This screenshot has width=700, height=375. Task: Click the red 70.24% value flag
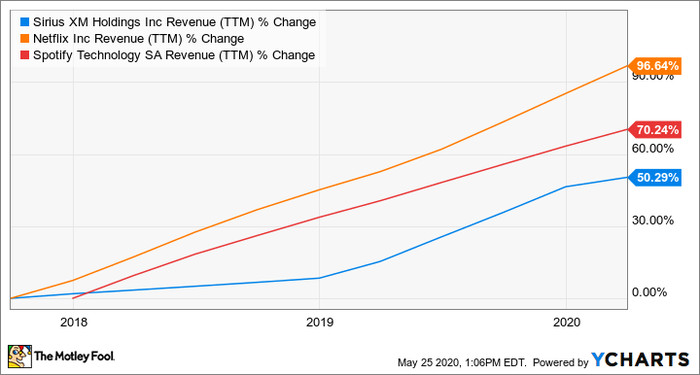click(654, 130)
